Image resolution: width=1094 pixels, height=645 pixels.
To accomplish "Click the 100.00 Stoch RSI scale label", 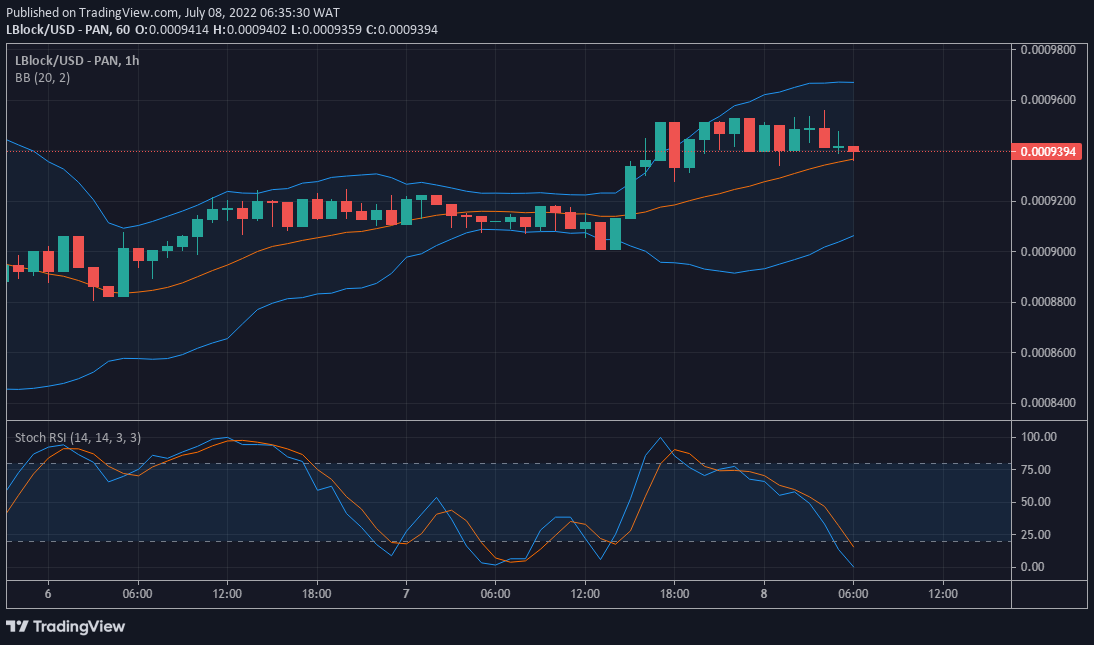I will [1039, 437].
